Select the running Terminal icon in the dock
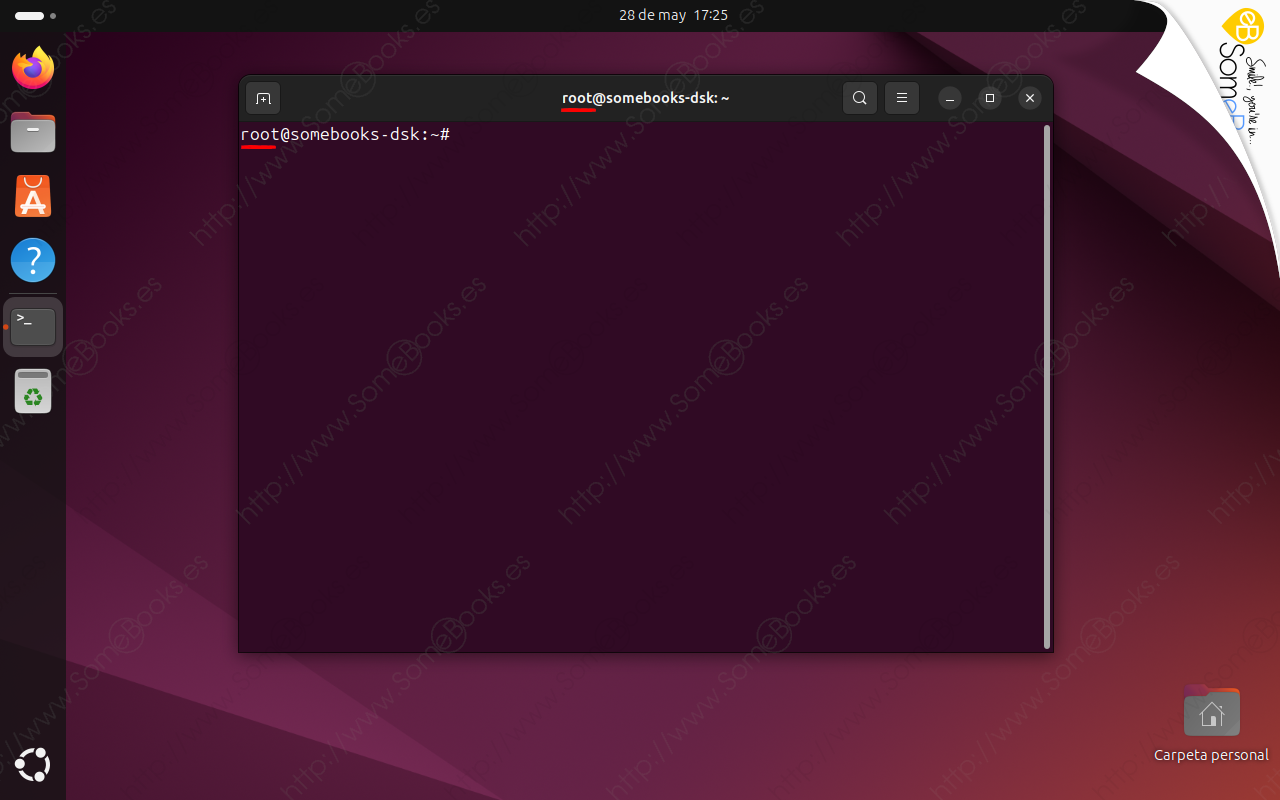Viewport: 1280px width, 800px height. pos(32,325)
